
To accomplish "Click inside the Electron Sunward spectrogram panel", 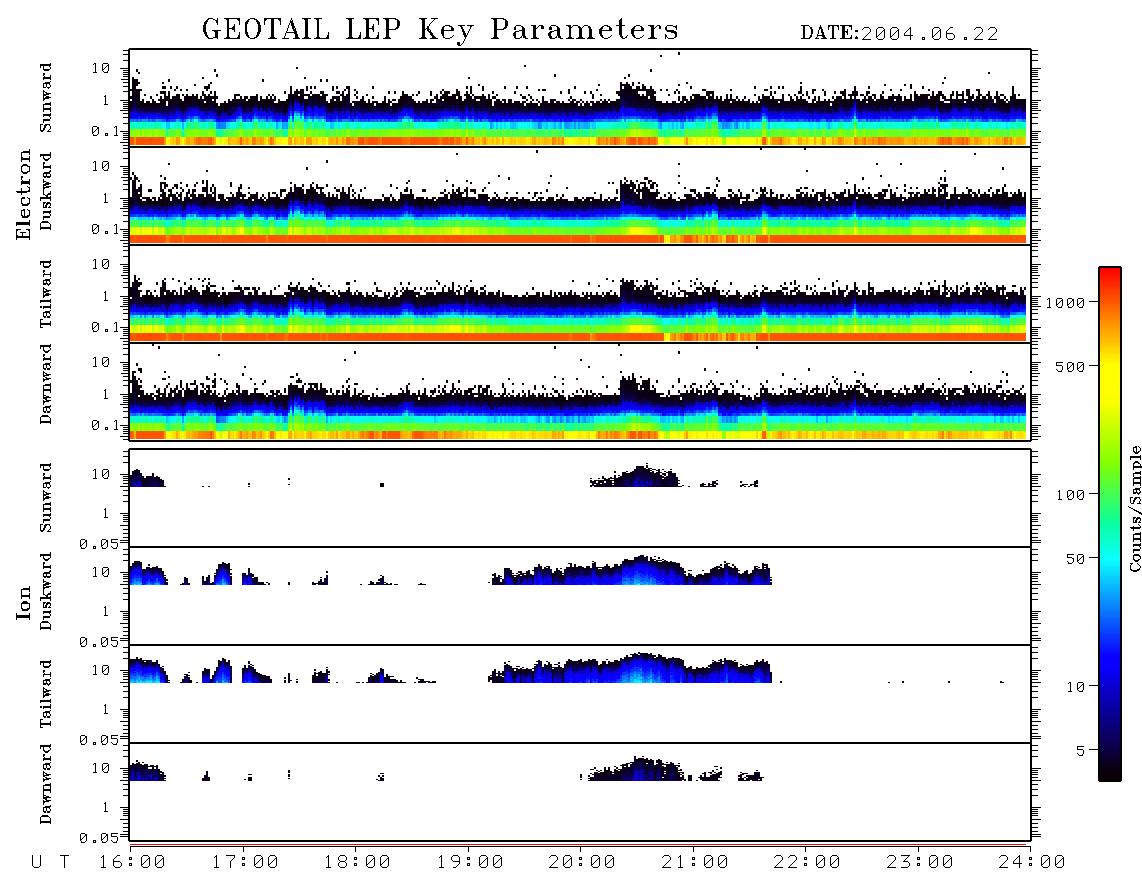I will click(580, 98).
